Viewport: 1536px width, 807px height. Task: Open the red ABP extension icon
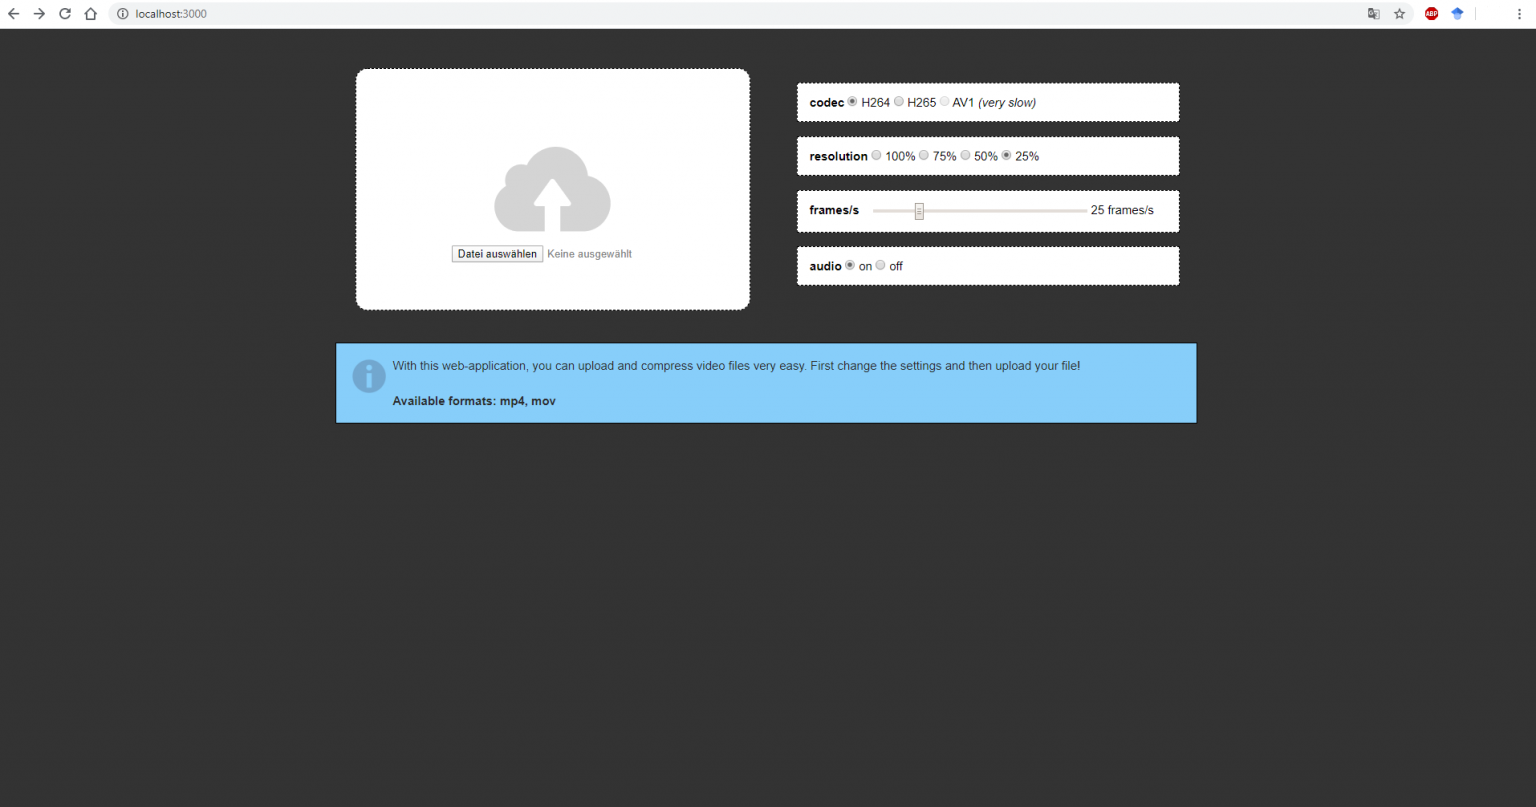(1432, 14)
